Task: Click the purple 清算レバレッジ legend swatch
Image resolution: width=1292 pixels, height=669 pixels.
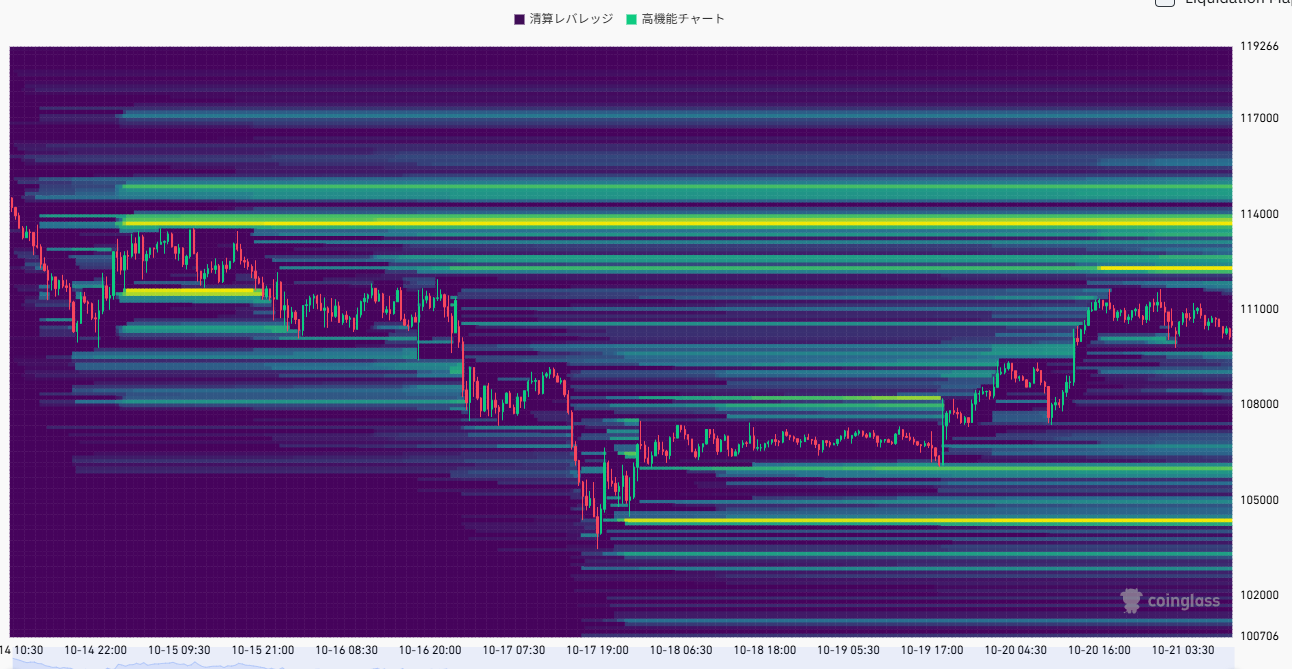Action: [520, 19]
